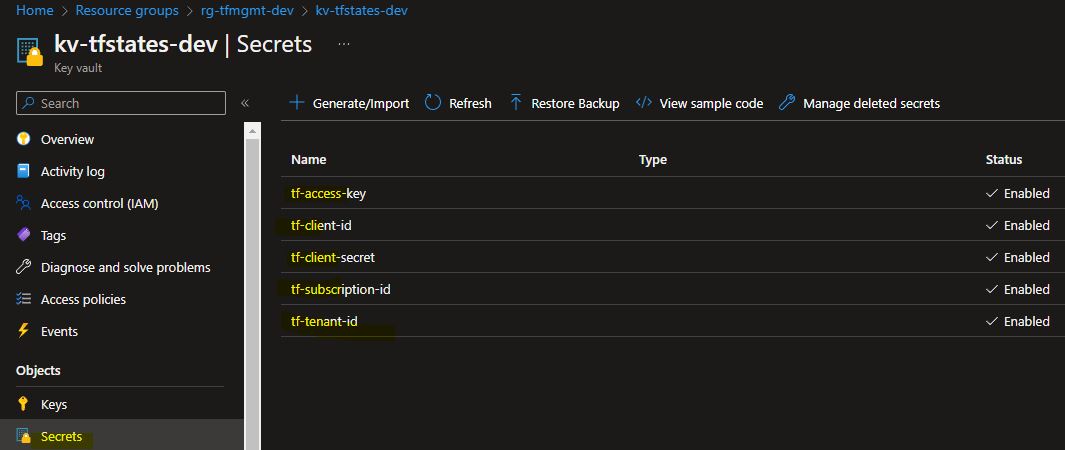The width and height of the screenshot is (1065, 450).
Task: Click the sidebar vertical scrollbar thumb
Action: pyautogui.click(x=252, y=293)
